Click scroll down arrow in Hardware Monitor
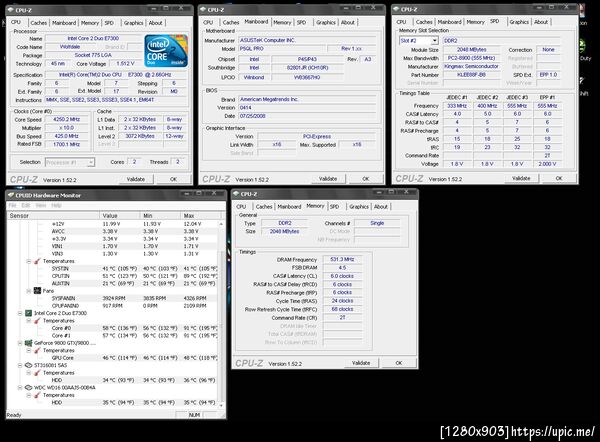Viewport: 600px width, 442px height. (x=221, y=404)
